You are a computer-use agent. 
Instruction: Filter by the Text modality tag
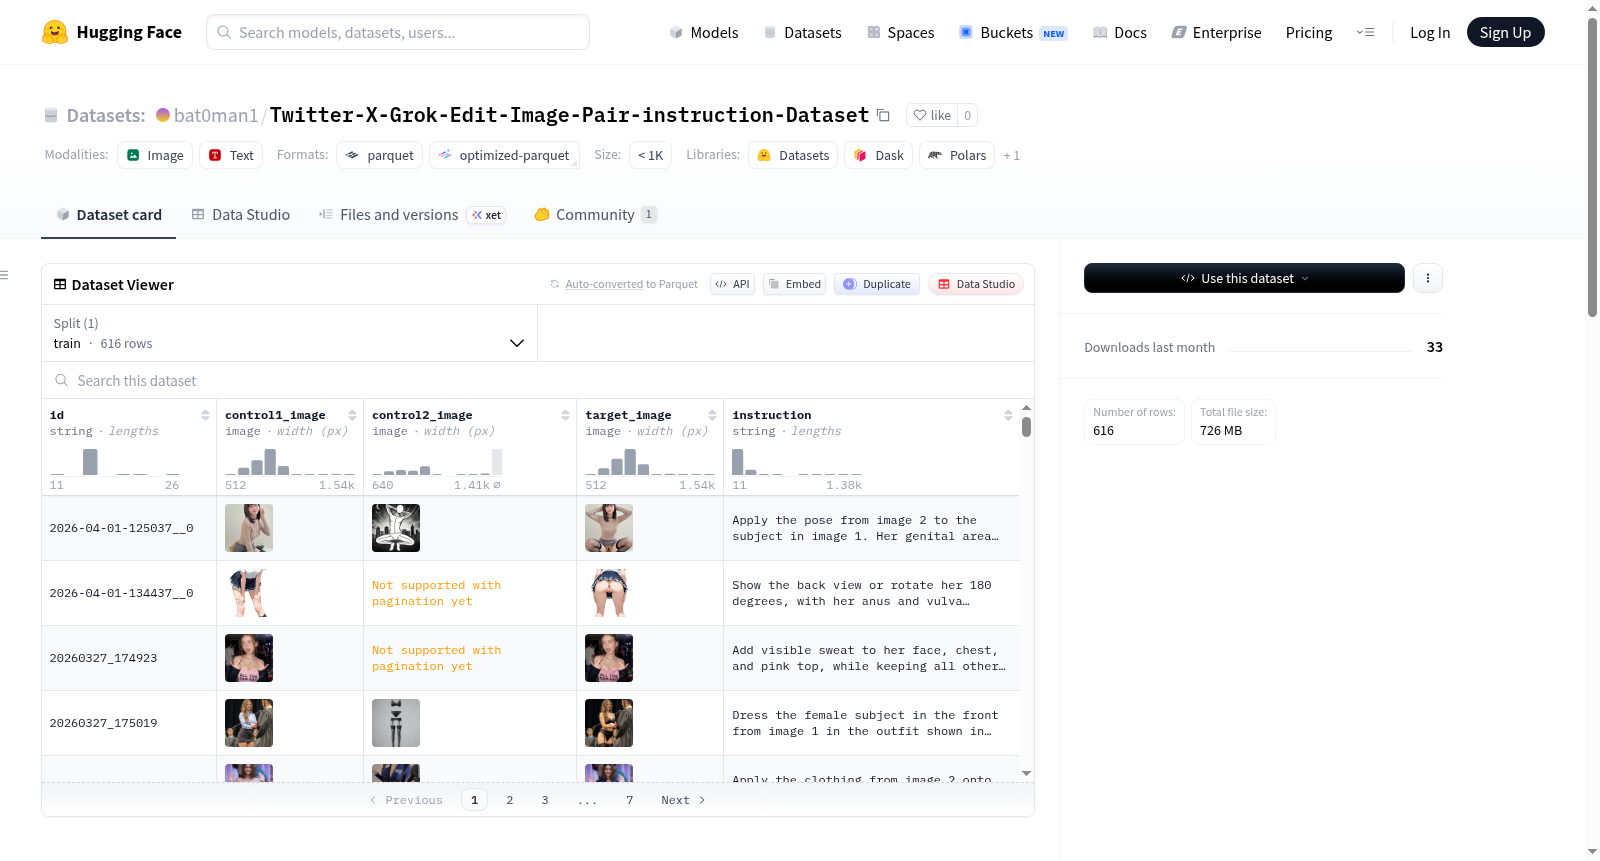point(231,155)
